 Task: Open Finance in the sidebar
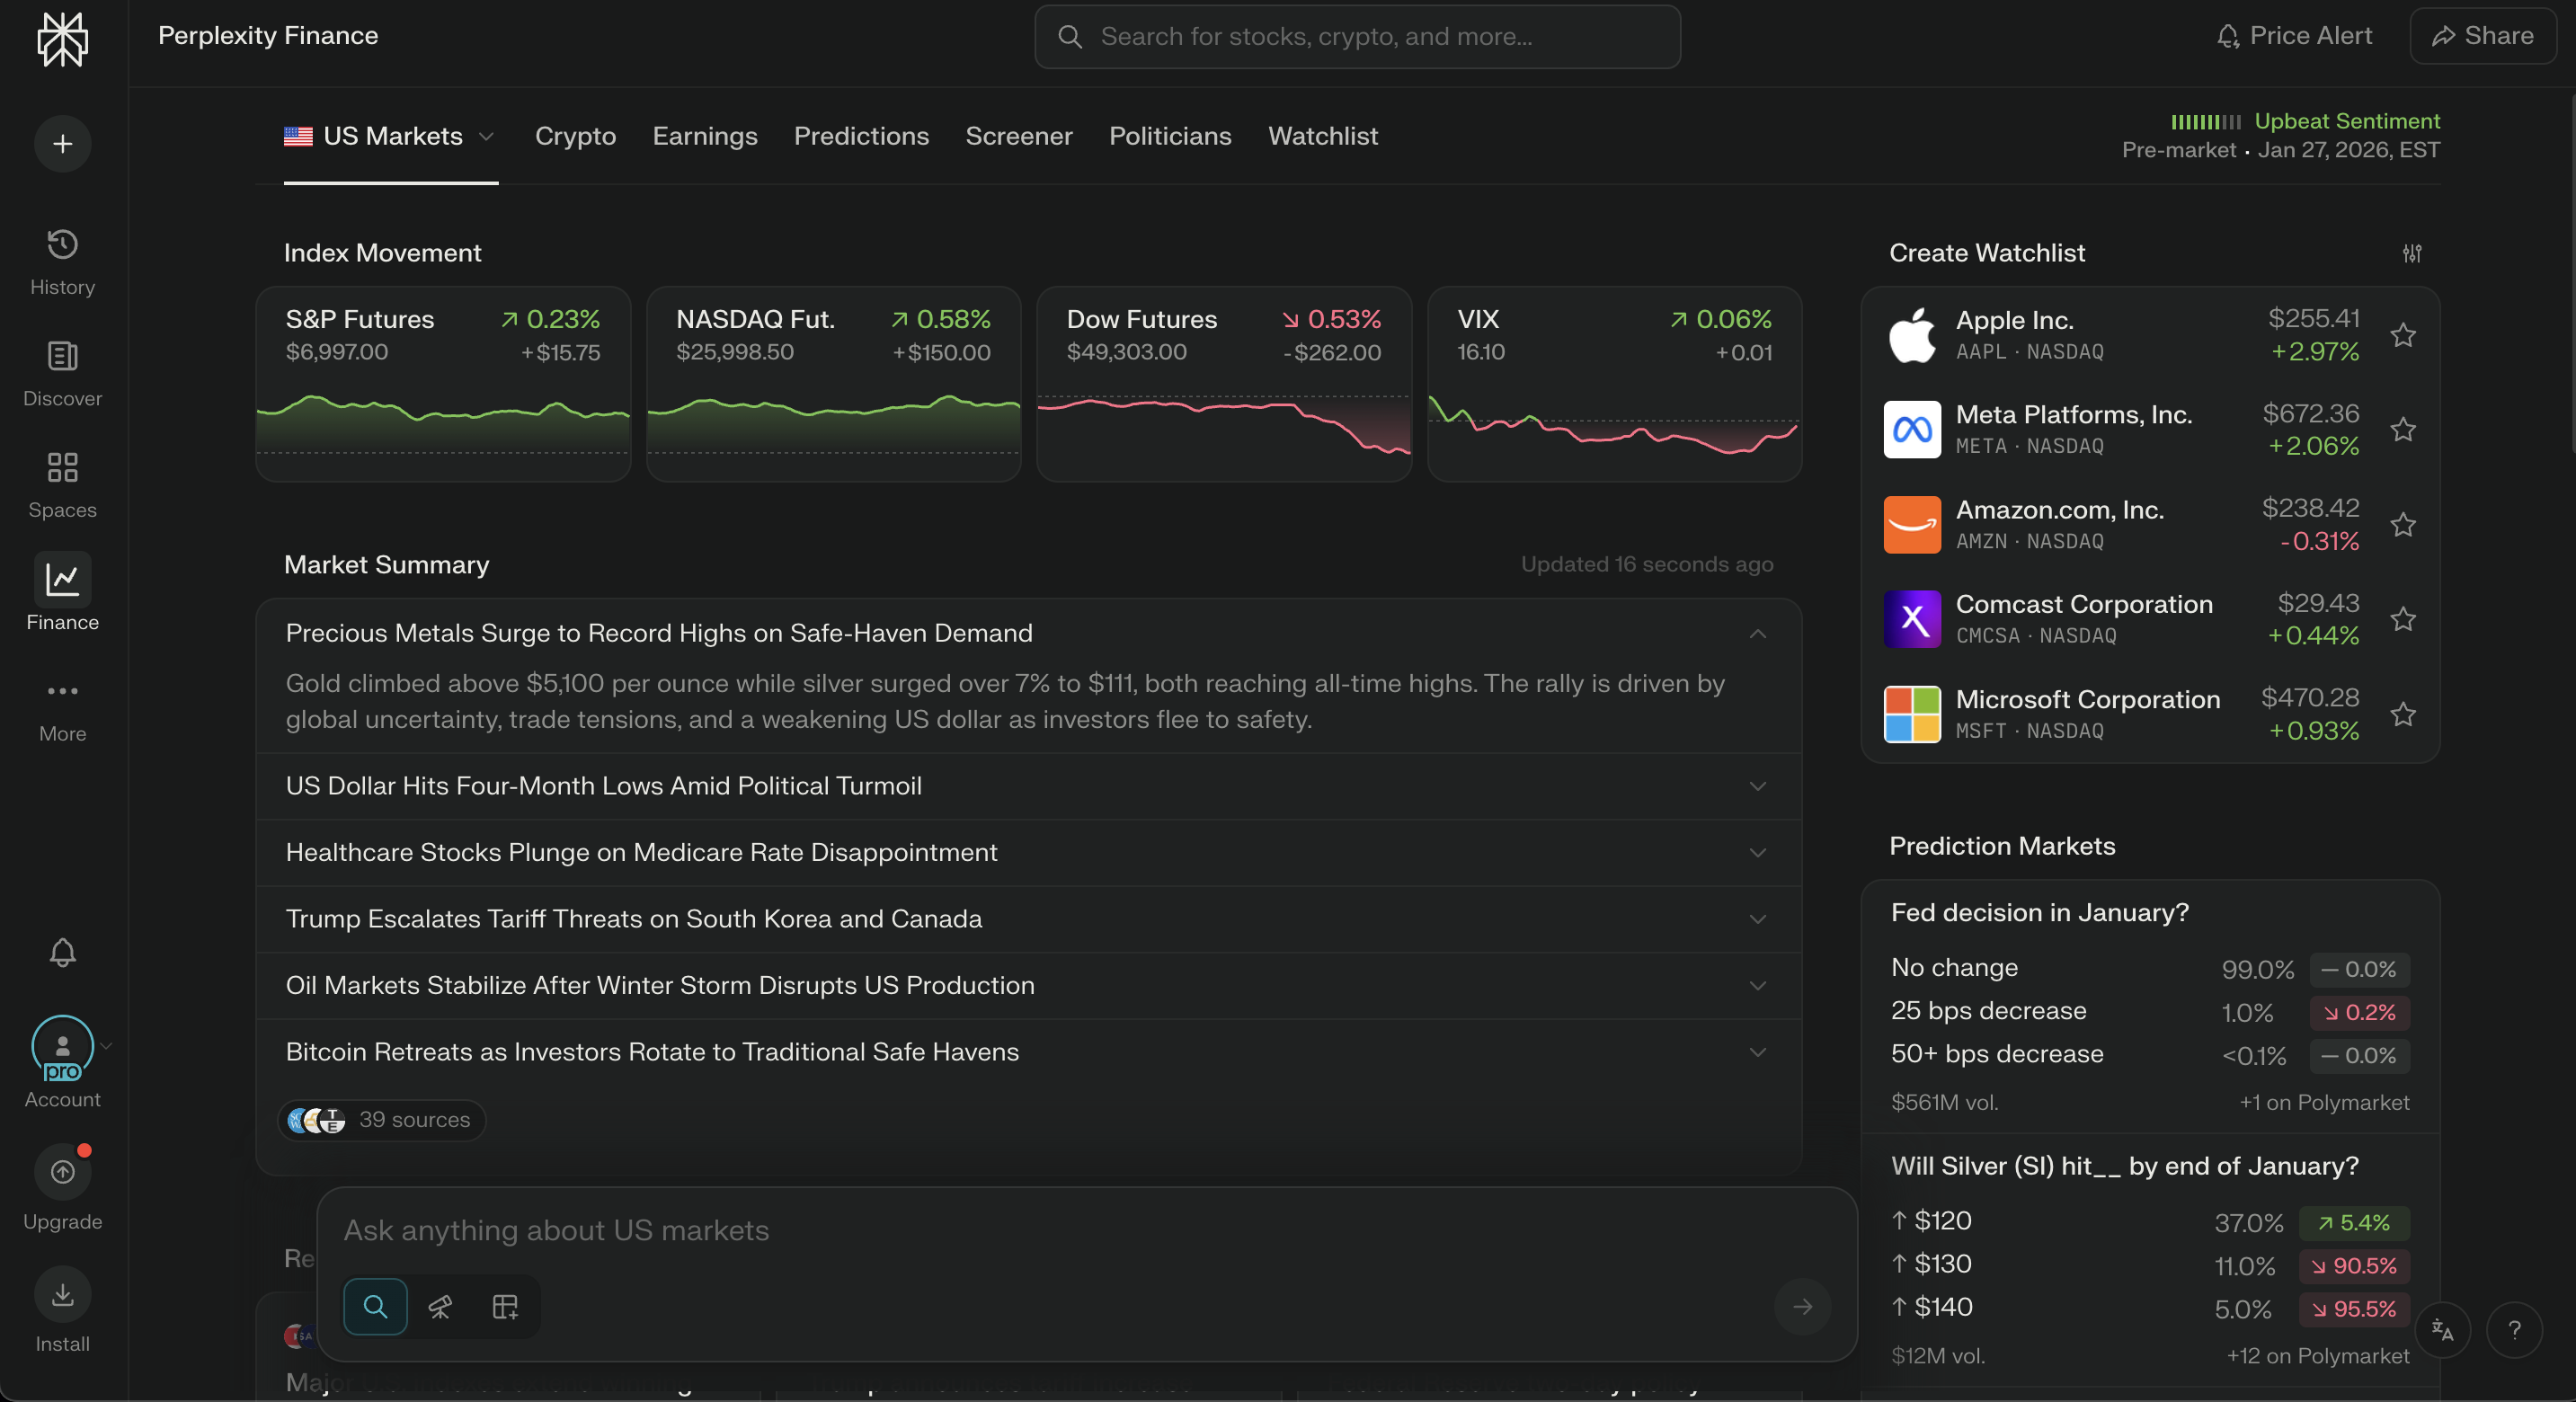62,593
